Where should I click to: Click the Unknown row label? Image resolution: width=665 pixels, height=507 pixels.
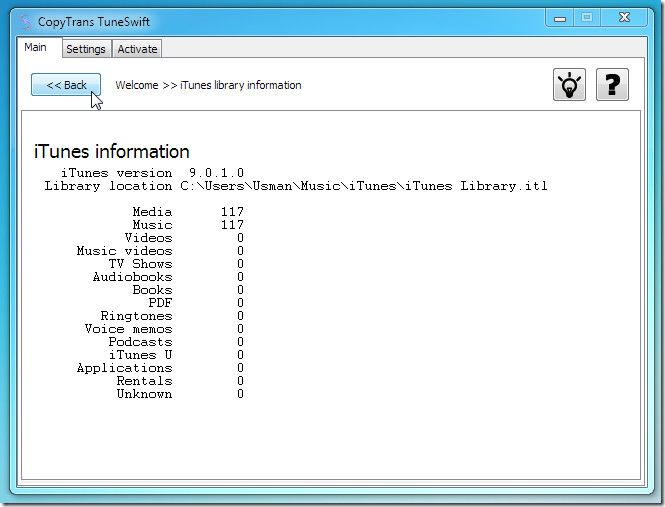(144, 394)
